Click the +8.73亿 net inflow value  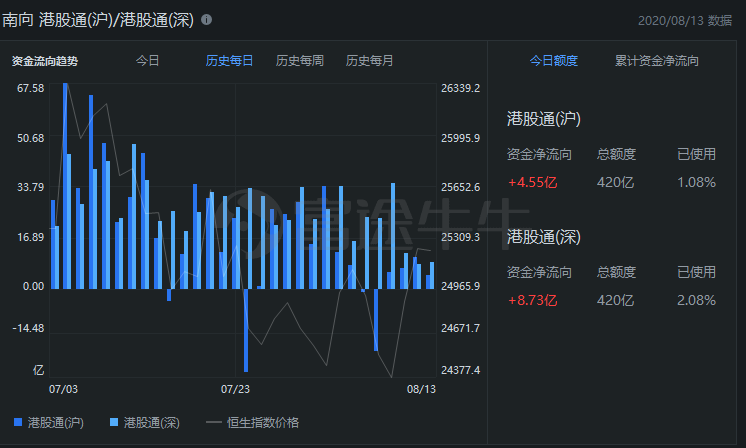click(x=532, y=301)
